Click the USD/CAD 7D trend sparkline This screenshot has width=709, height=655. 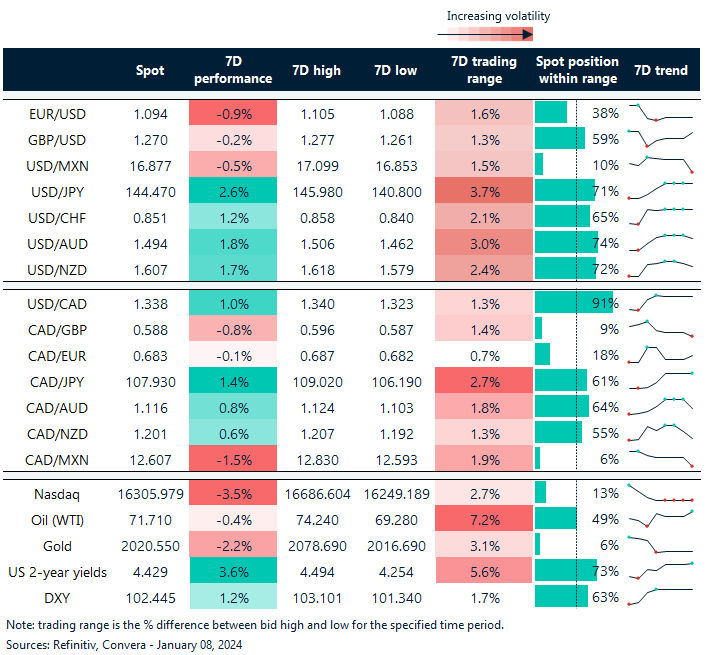point(660,302)
